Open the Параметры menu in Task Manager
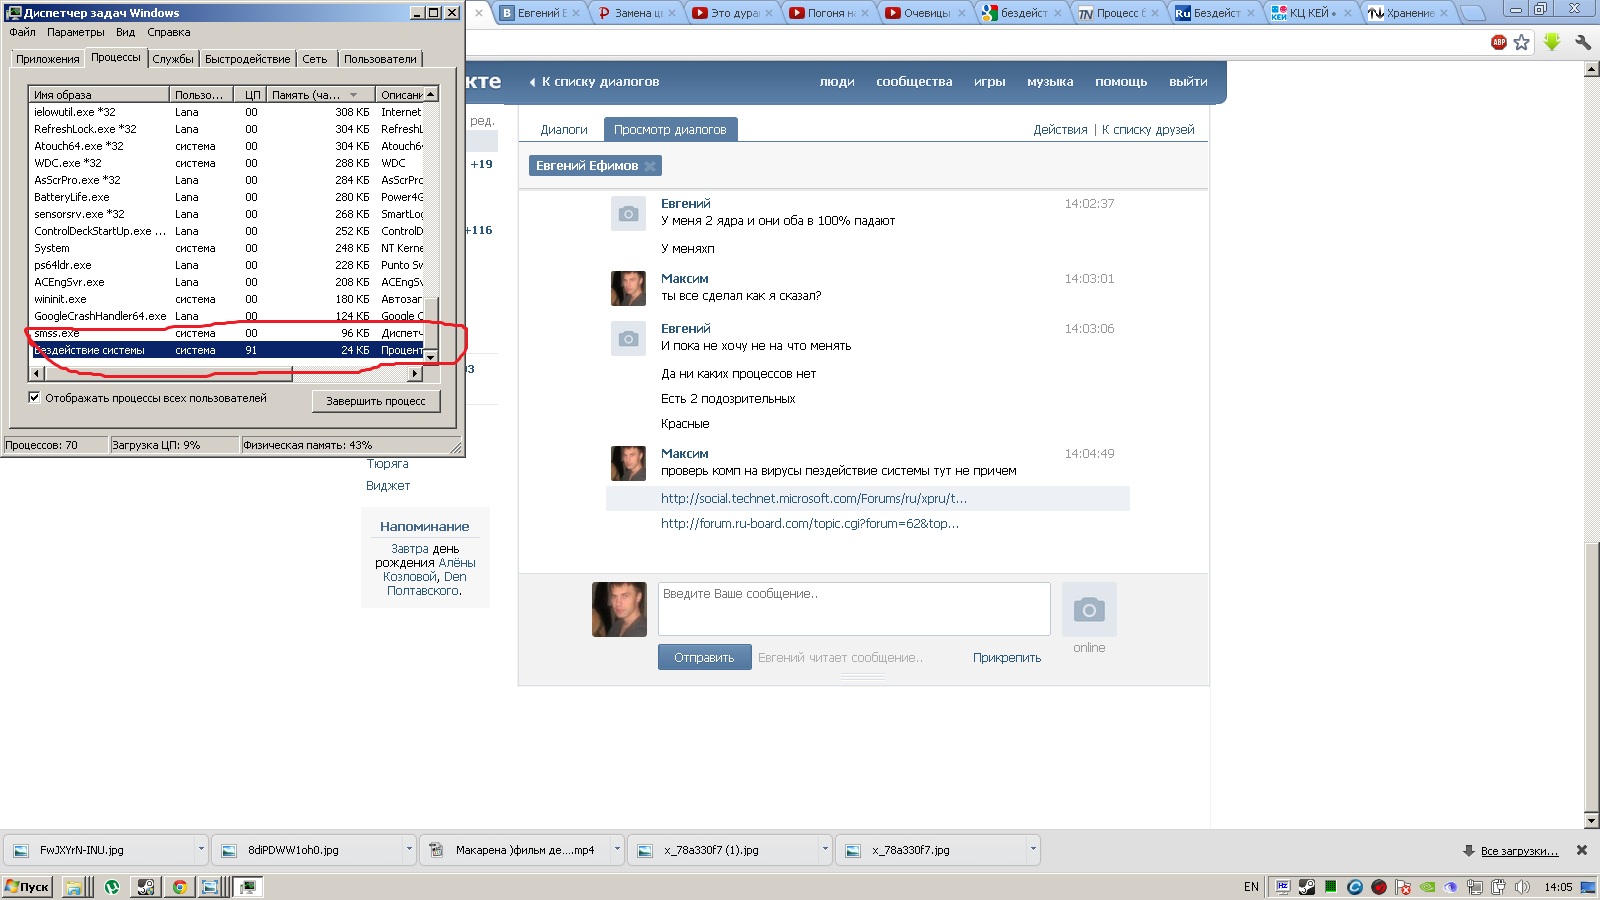1600x900 pixels. pyautogui.click(x=76, y=32)
